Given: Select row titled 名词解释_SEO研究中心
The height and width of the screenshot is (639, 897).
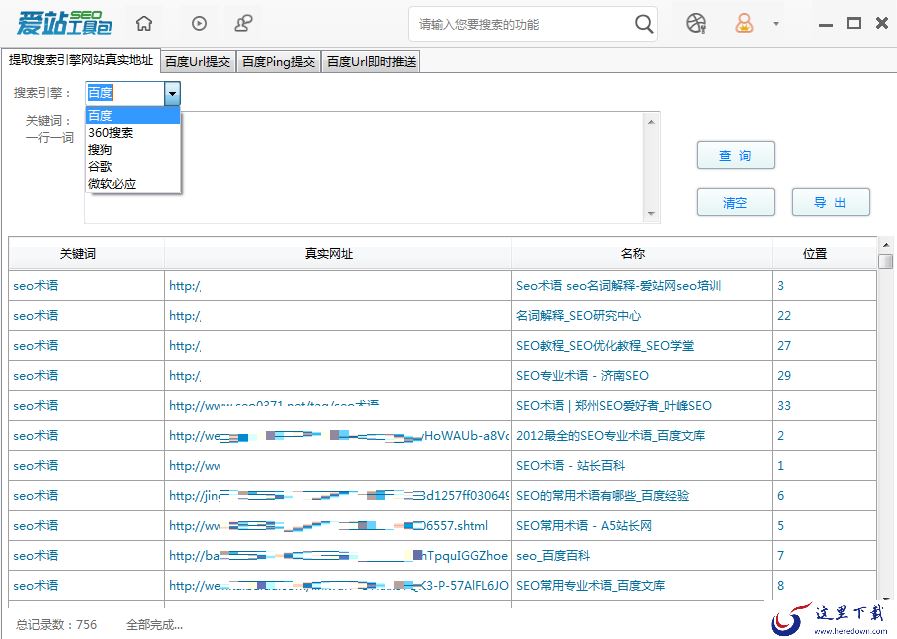Looking at the screenshot, I should [442, 316].
